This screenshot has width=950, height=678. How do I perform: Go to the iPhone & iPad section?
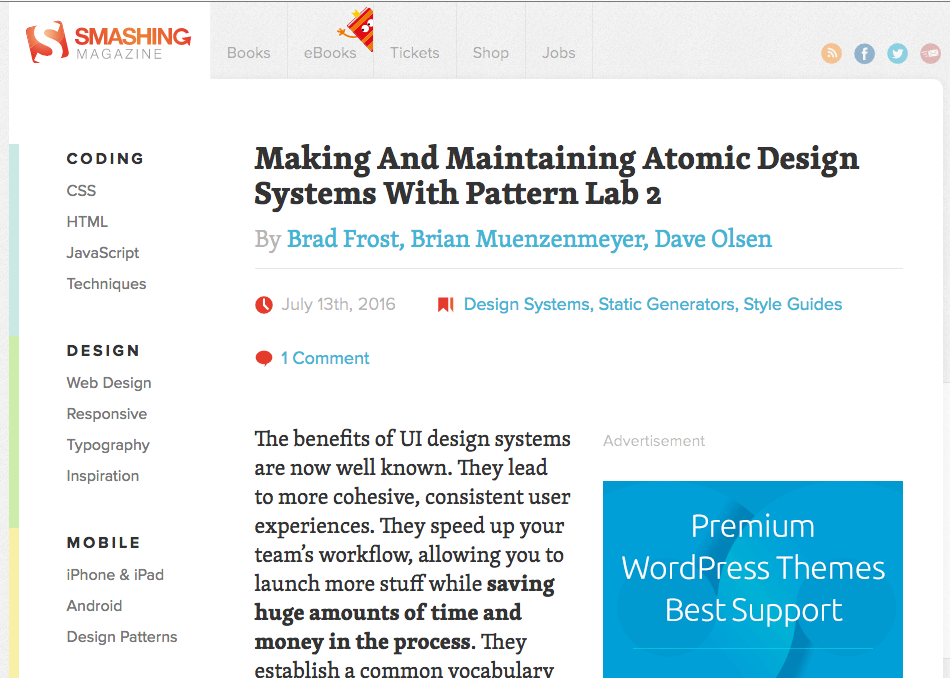pos(115,574)
